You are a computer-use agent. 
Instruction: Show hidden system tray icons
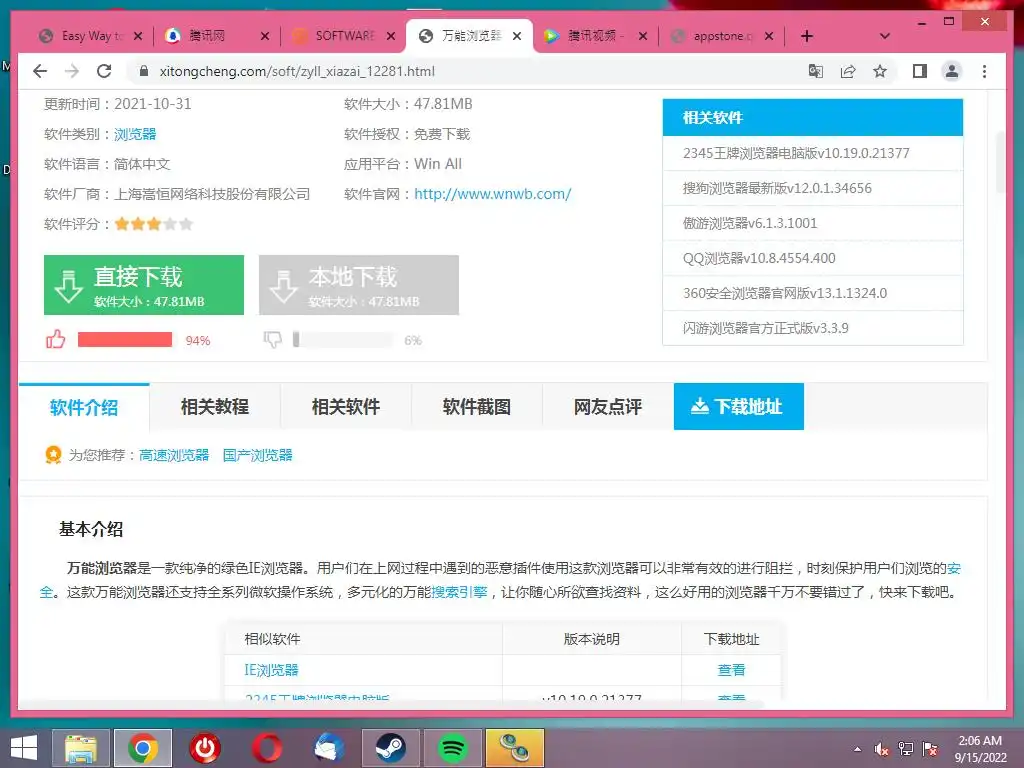click(x=857, y=749)
